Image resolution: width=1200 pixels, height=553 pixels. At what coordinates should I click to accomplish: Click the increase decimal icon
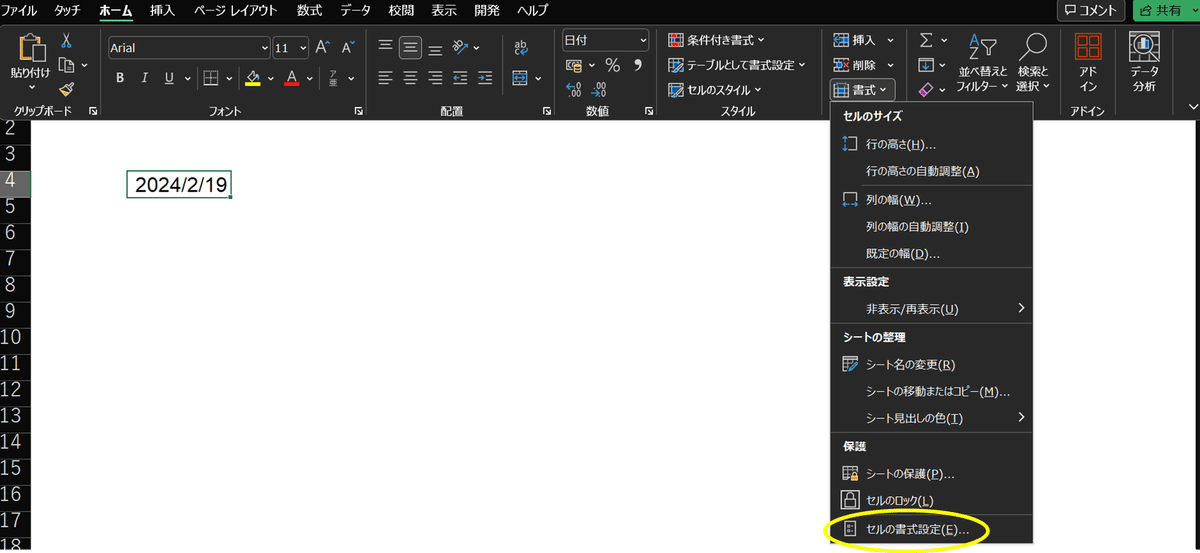click(574, 90)
